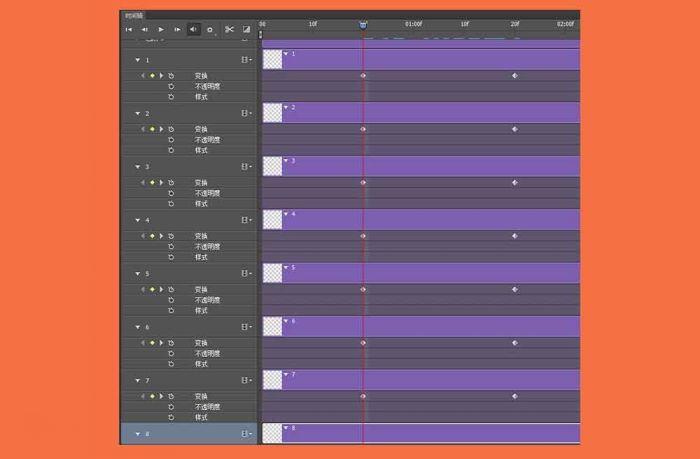
Task: Go to previous 变换 keyframe on layer 7
Action: [143, 396]
